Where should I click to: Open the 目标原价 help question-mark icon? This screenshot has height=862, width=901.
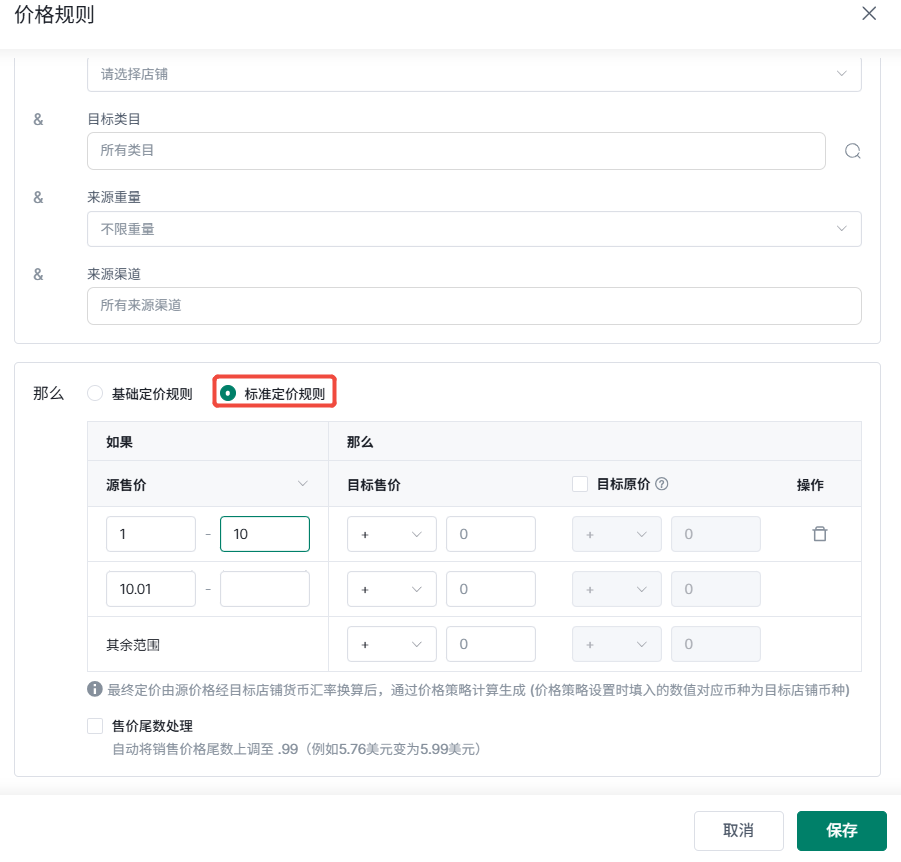pos(661,484)
